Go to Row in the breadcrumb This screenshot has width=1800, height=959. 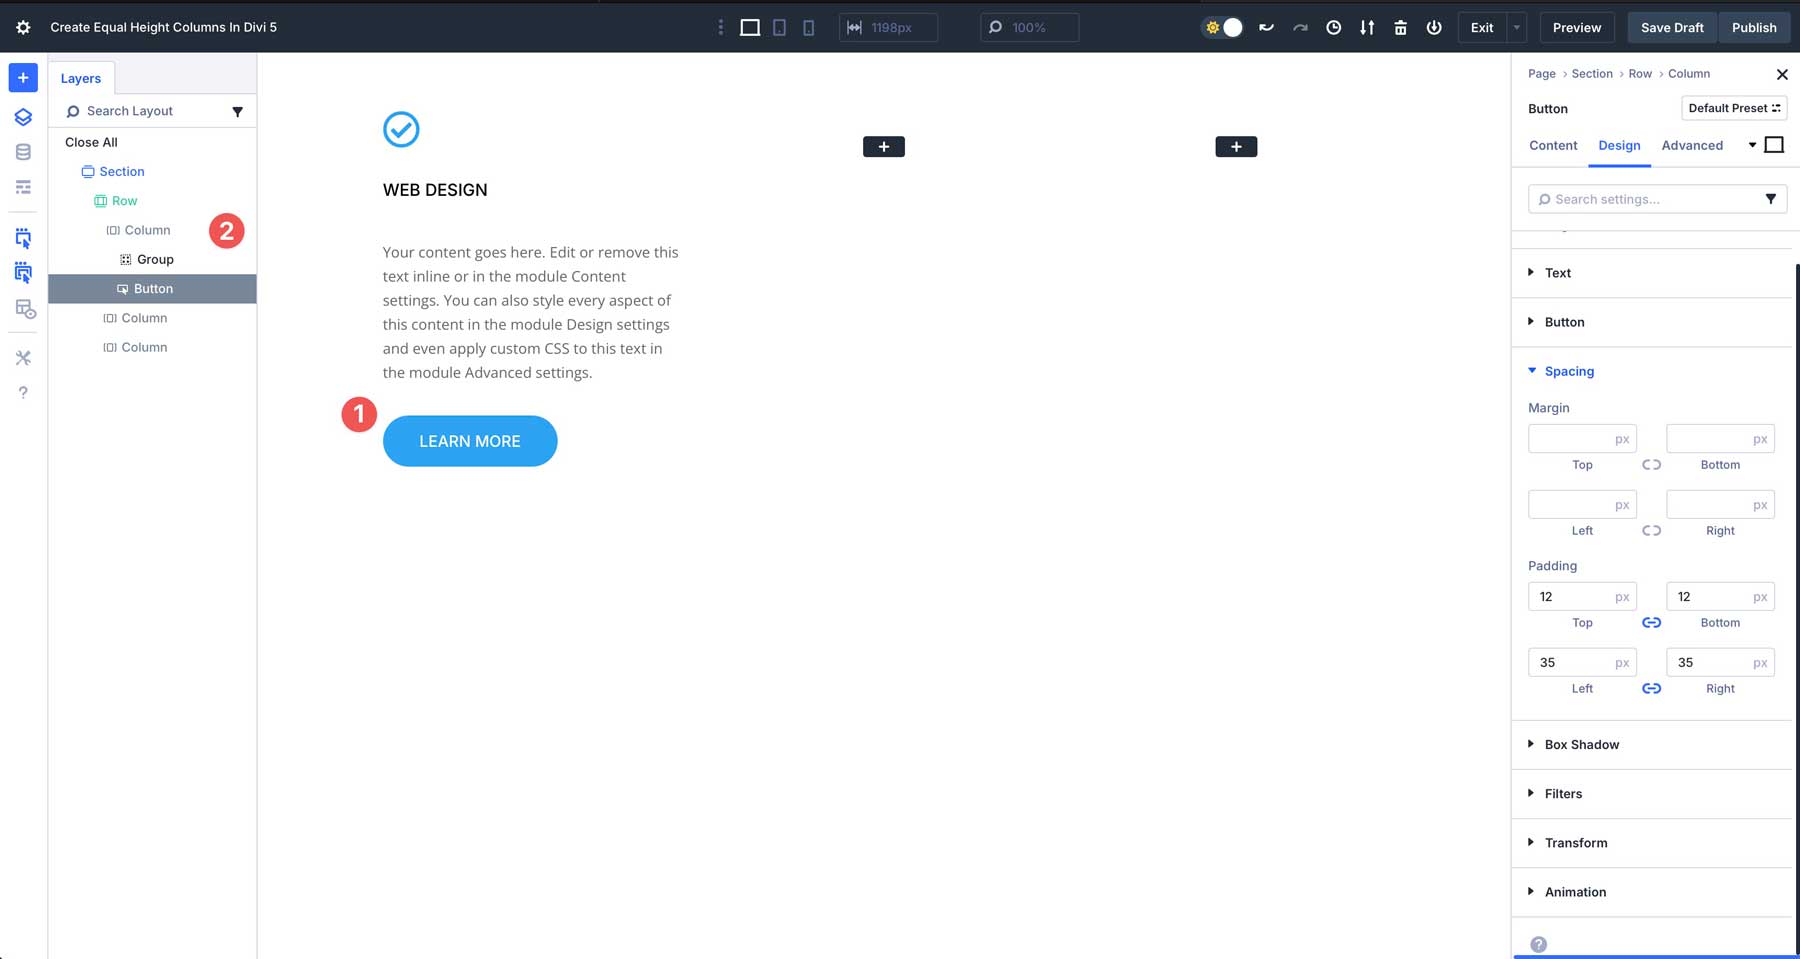coord(1640,74)
